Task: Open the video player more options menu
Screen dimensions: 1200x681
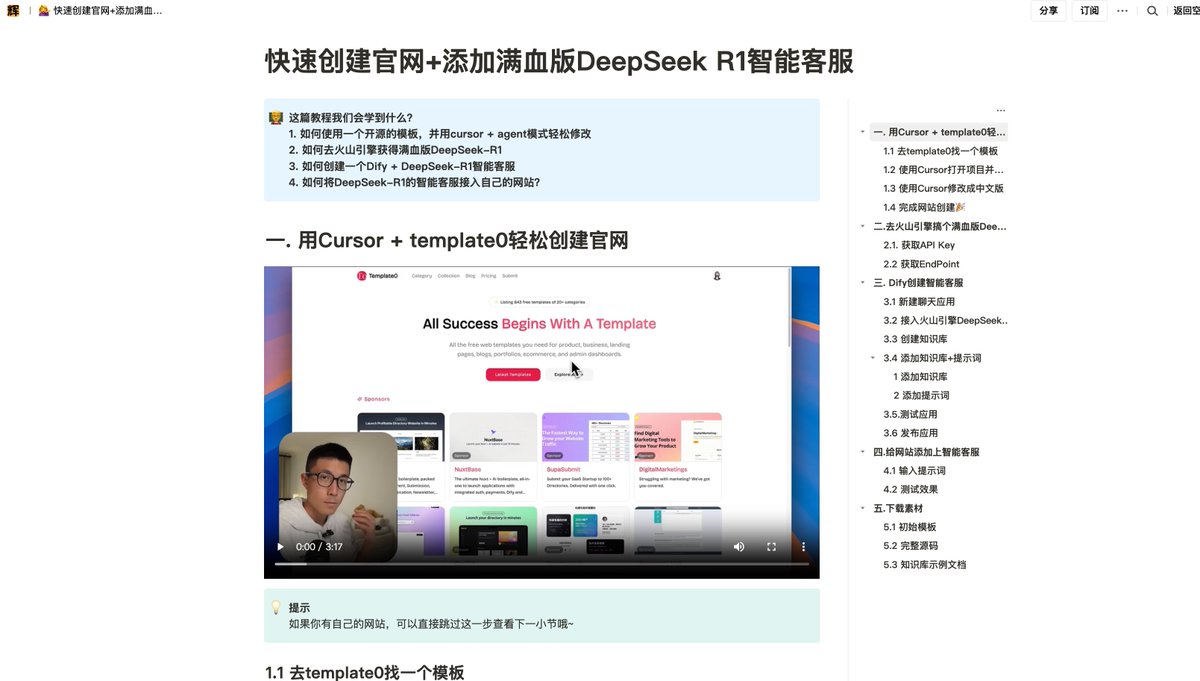Action: point(803,547)
